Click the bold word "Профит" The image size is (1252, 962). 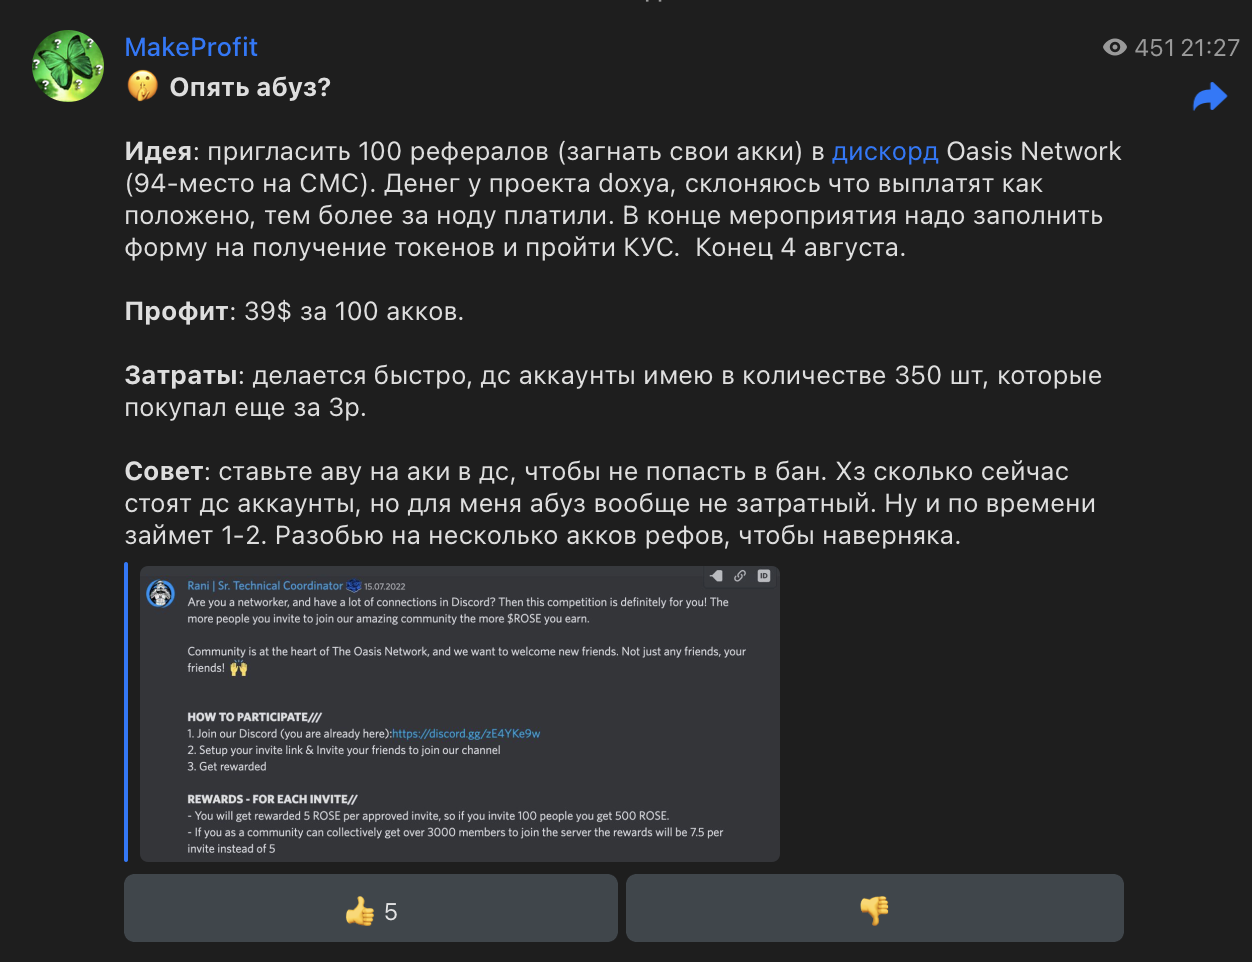click(x=177, y=312)
